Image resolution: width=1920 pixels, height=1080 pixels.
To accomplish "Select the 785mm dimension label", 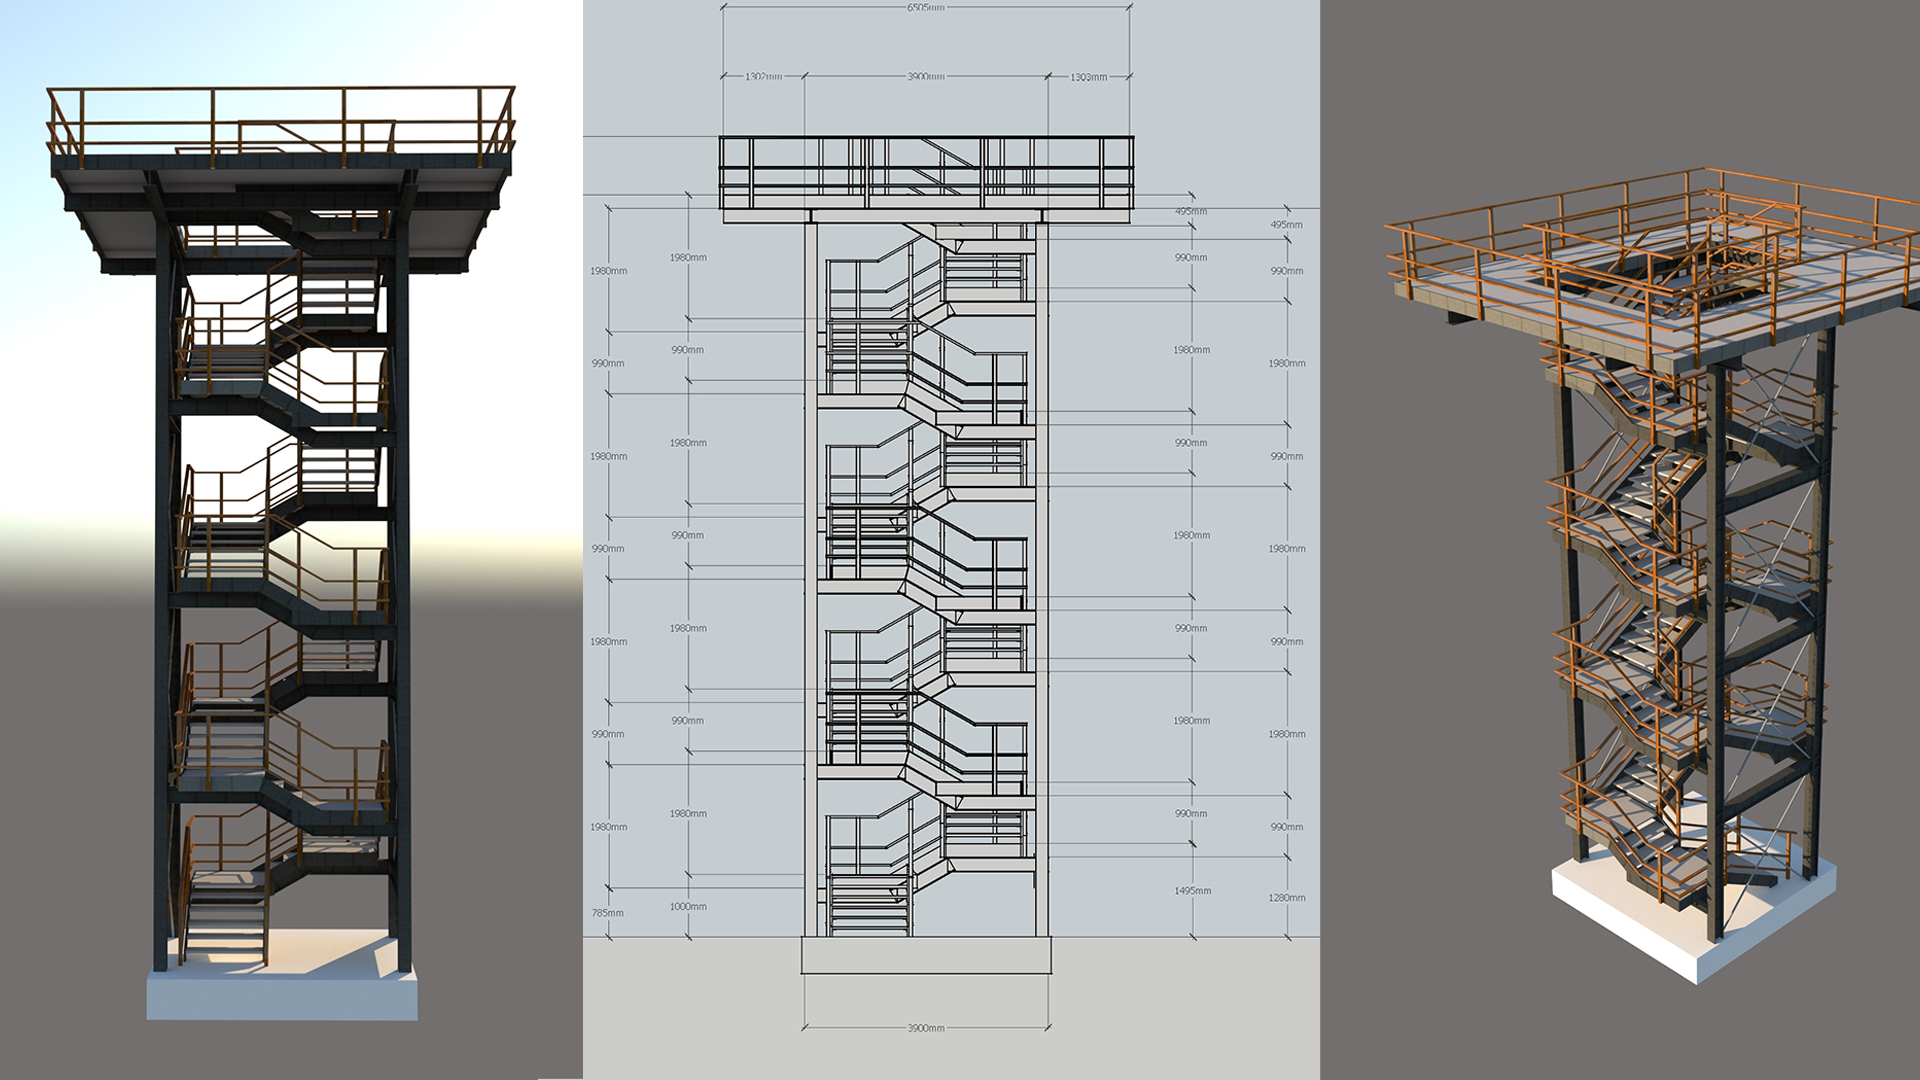I will click(x=608, y=913).
